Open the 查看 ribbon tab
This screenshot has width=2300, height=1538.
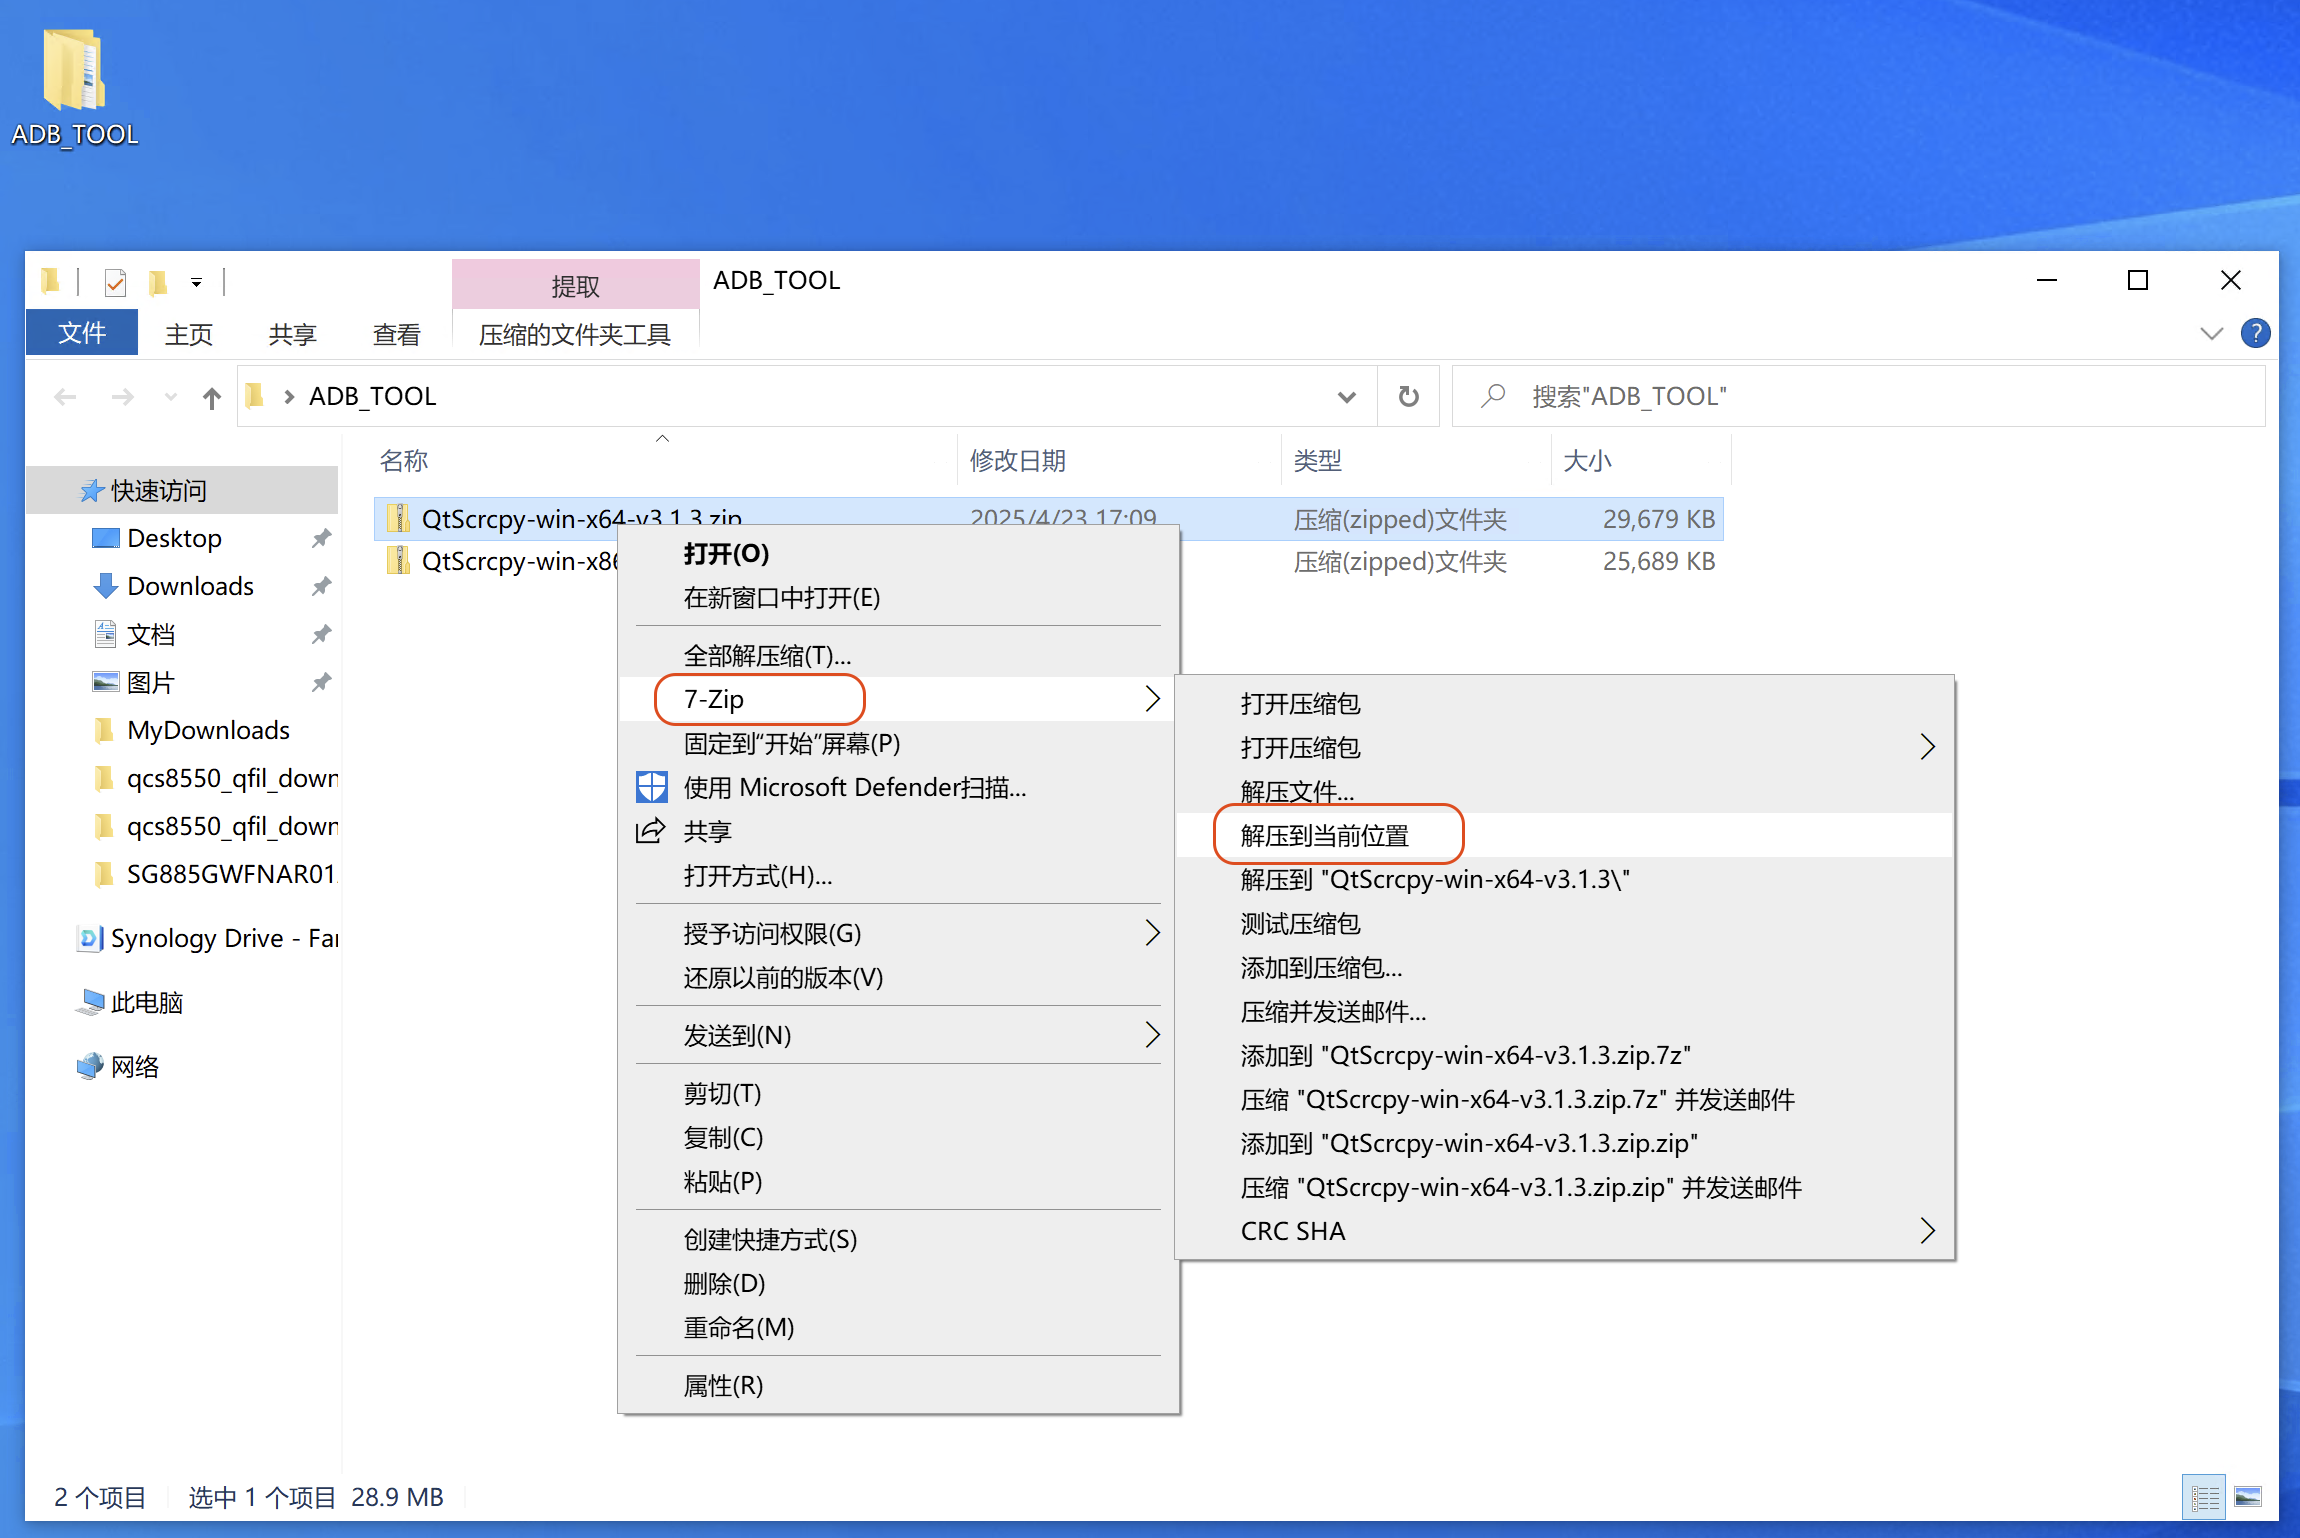[x=397, y=335]
